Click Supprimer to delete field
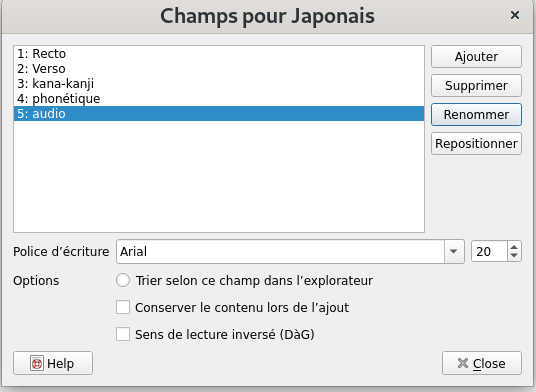 (477, 85)
